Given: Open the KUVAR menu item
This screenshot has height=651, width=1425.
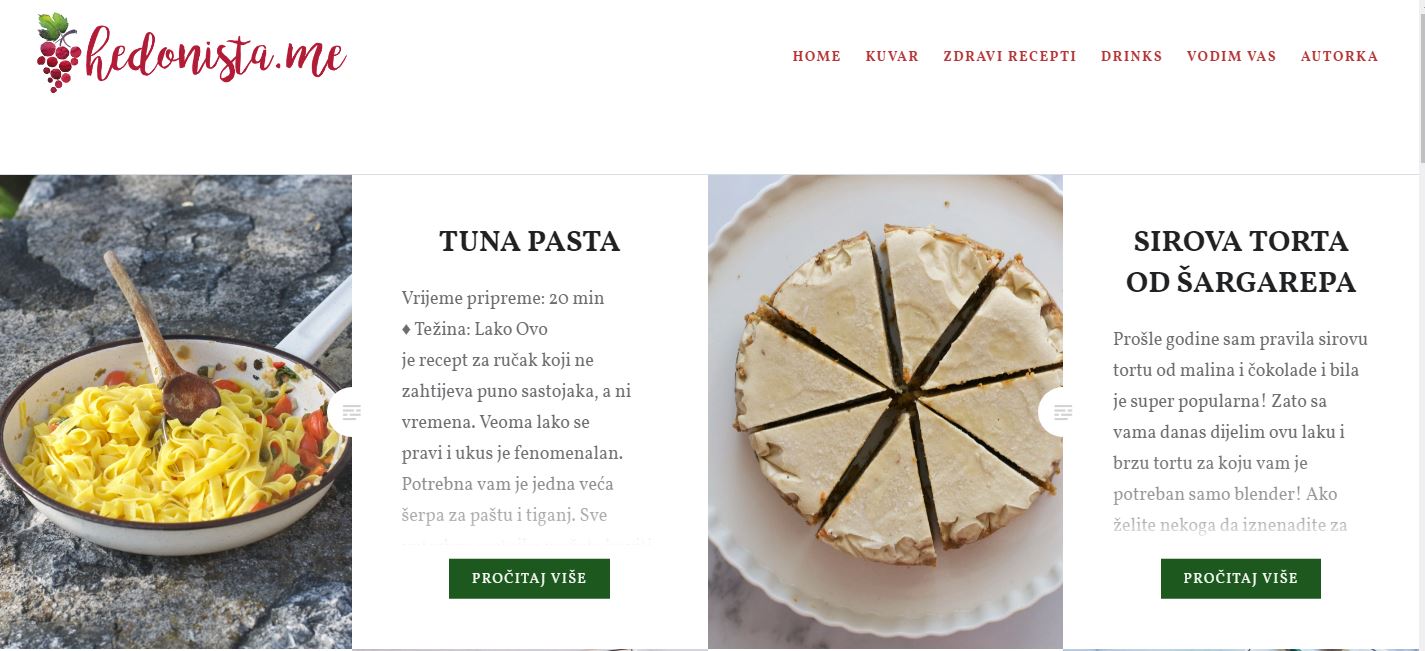Looking at the screenshot, I should (x=892, y=57).
